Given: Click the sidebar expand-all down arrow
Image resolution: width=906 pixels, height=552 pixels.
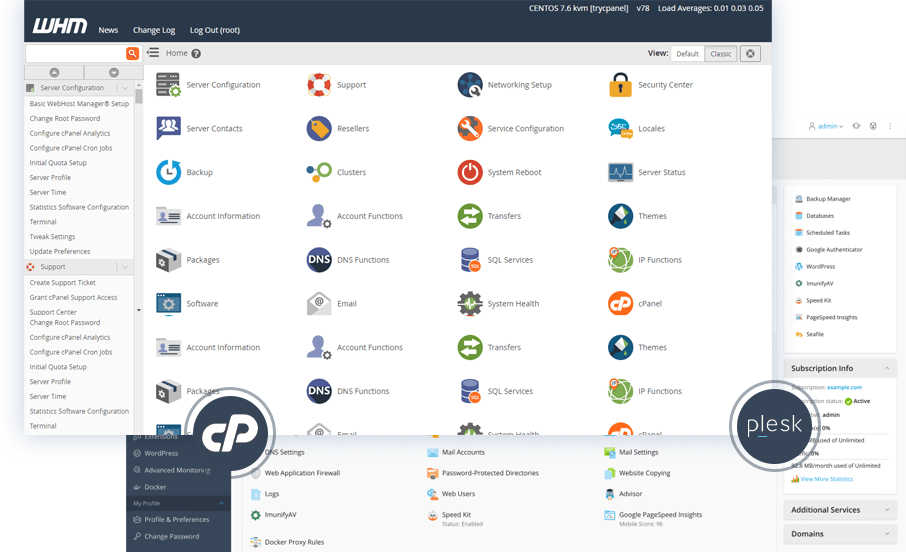Looking at the screenshot, I should (x=114, y=72).
